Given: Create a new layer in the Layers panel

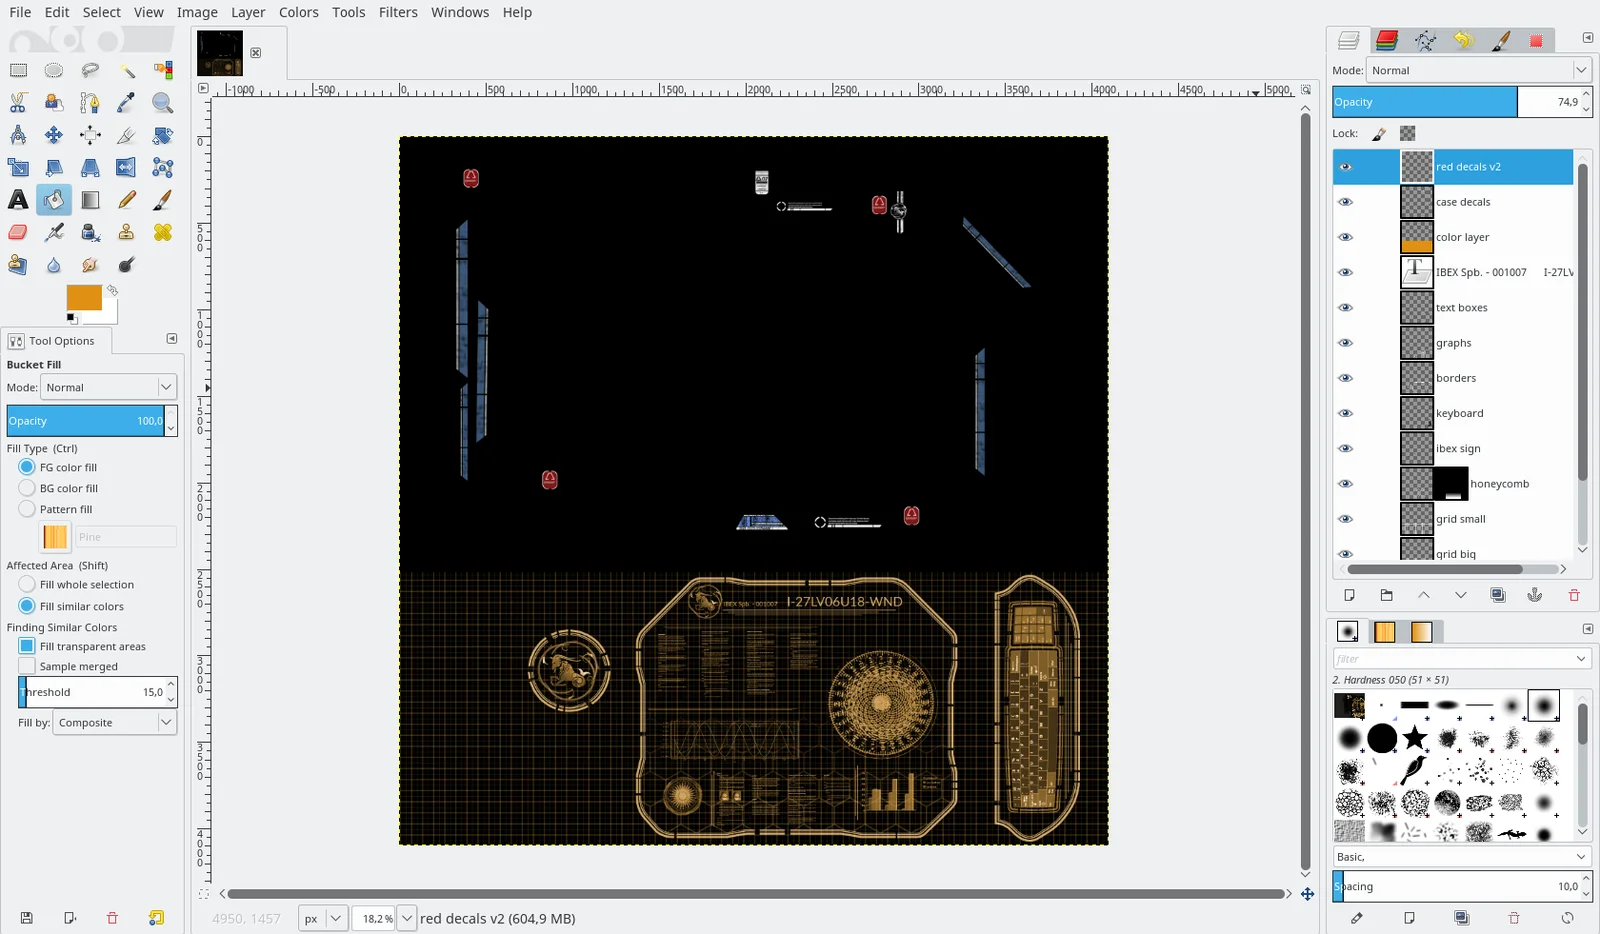Looking at the screenshot, I should (1349, 594).
